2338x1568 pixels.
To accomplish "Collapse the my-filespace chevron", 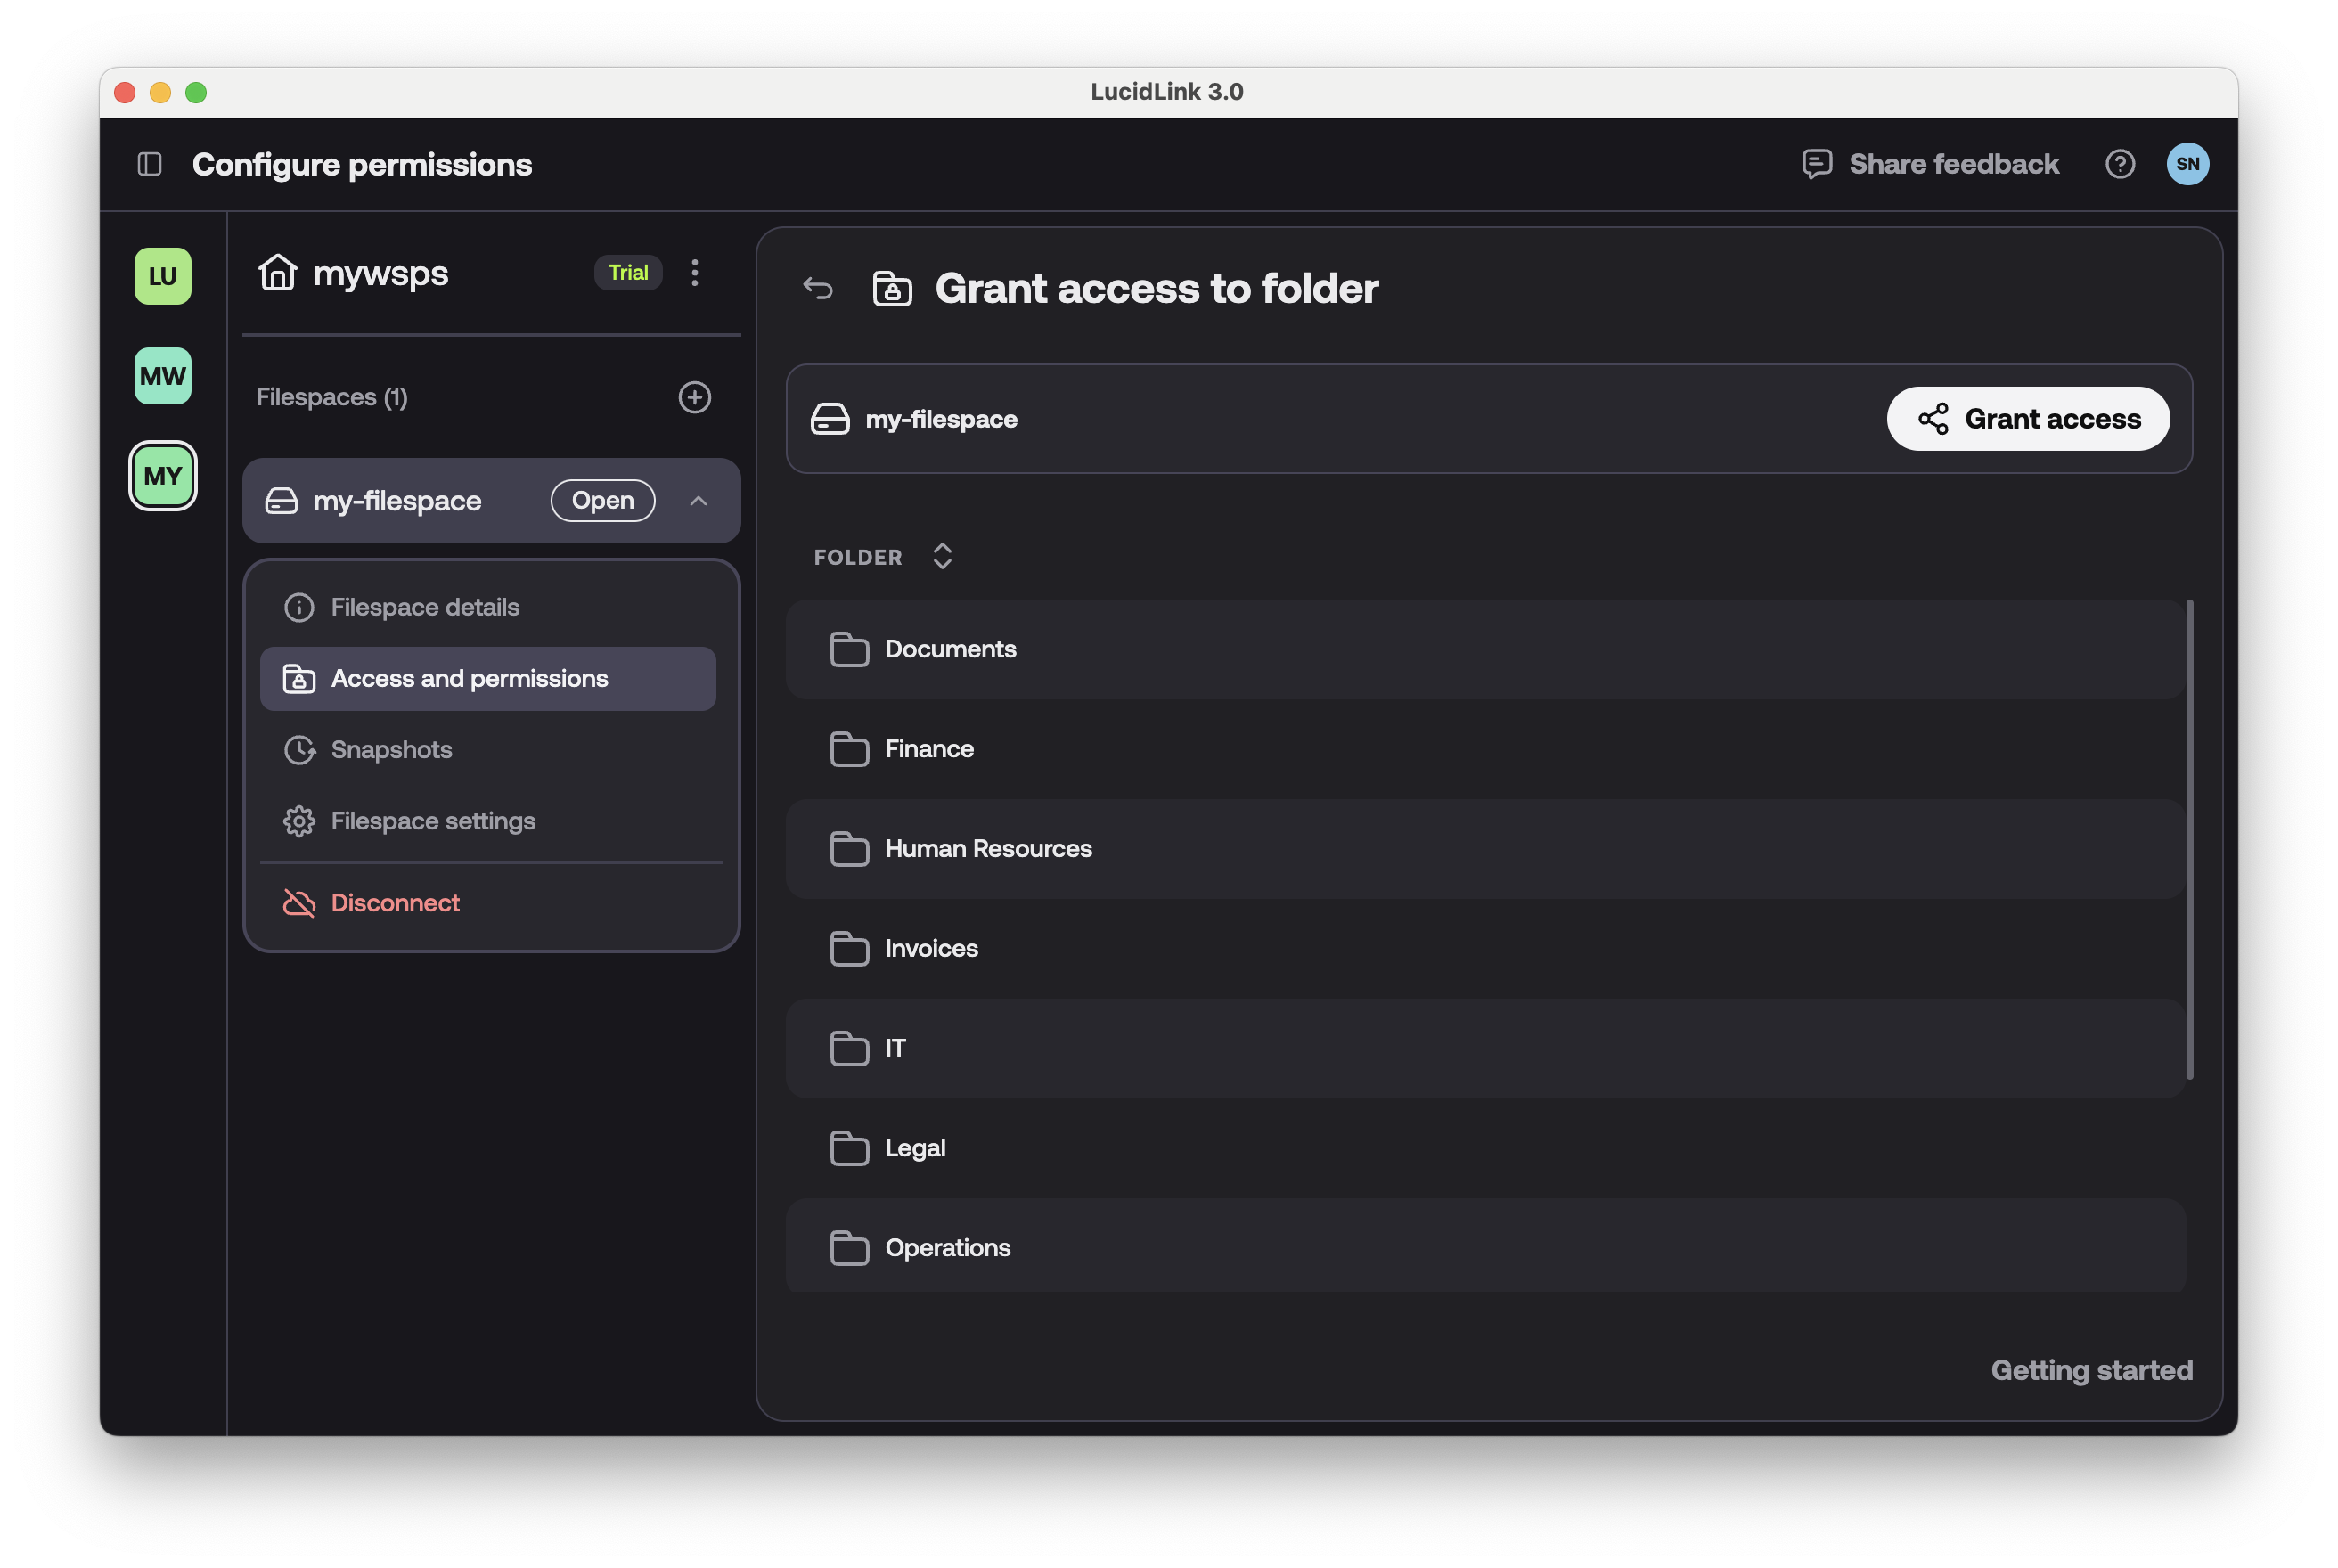I will [699, 501].
